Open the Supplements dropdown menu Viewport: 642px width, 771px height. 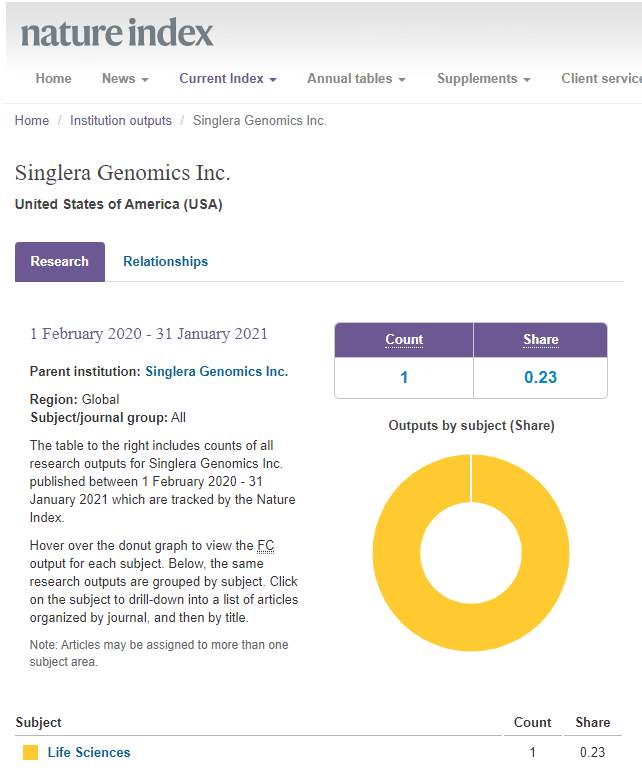click(483, 79)
